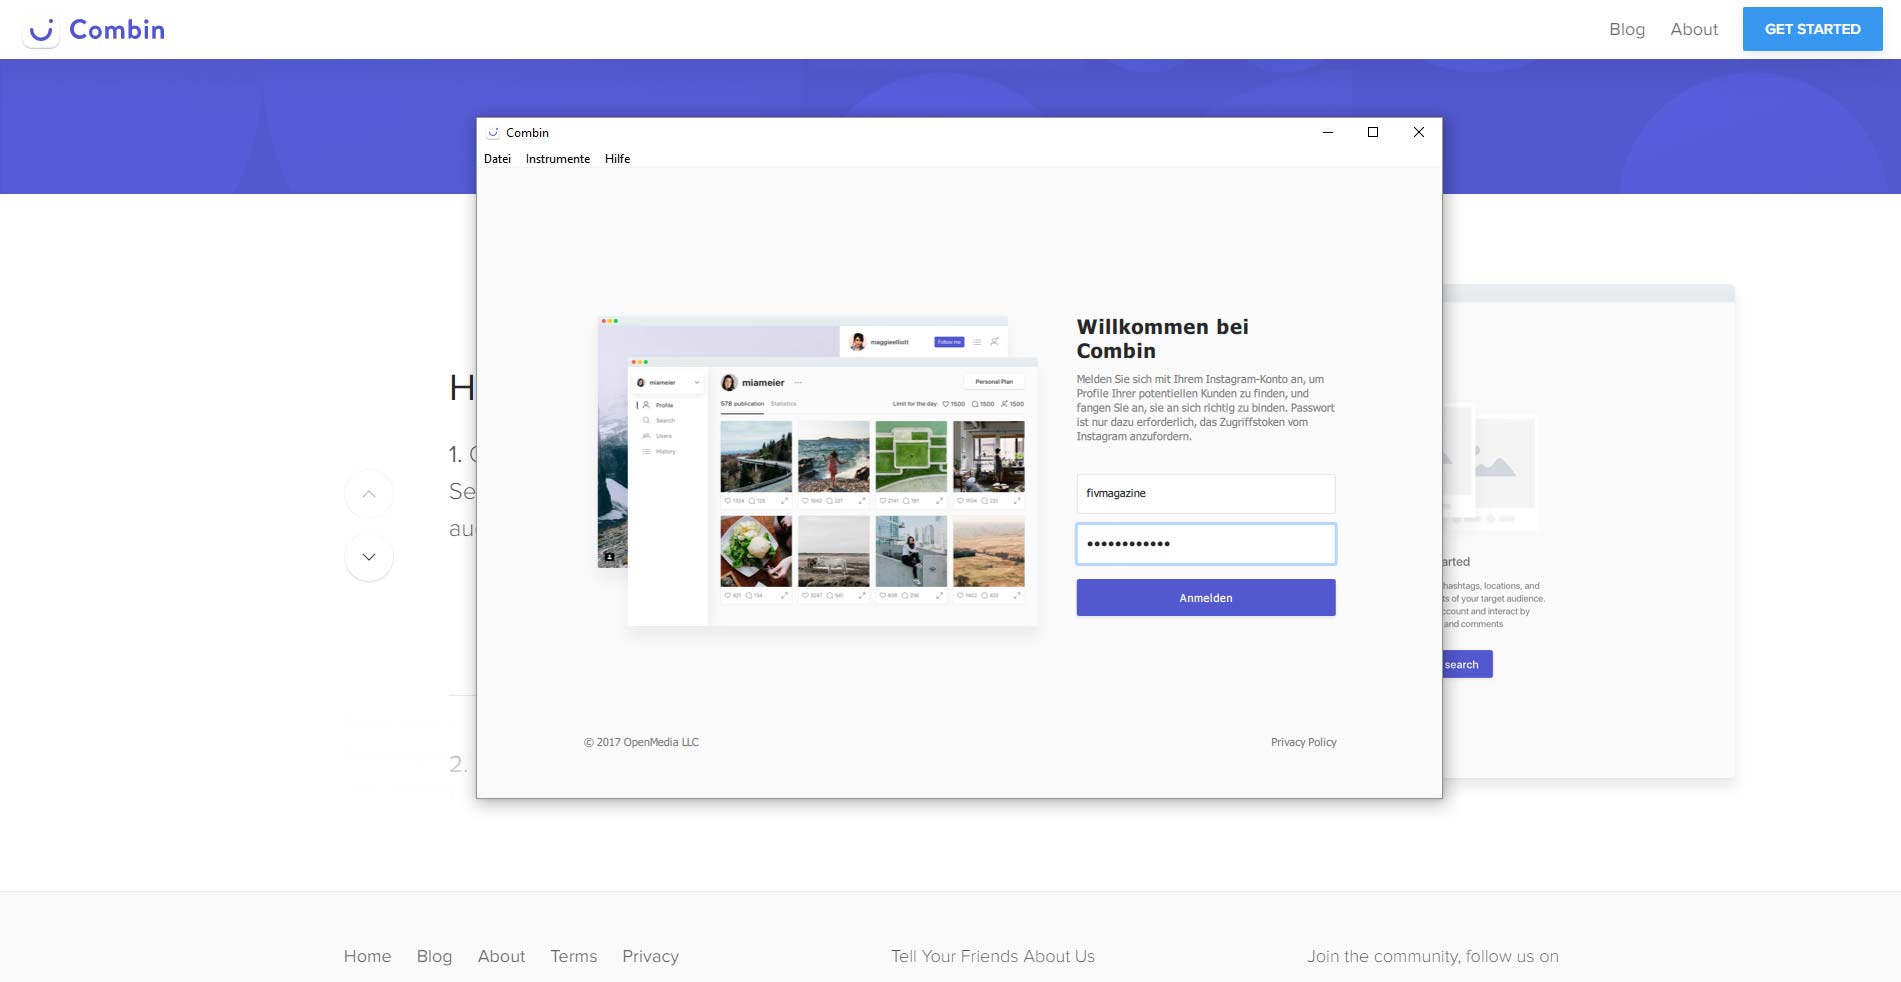The image size is (1901, 982).
Task: Open the About link in the top navigation
Action: 1694,29
